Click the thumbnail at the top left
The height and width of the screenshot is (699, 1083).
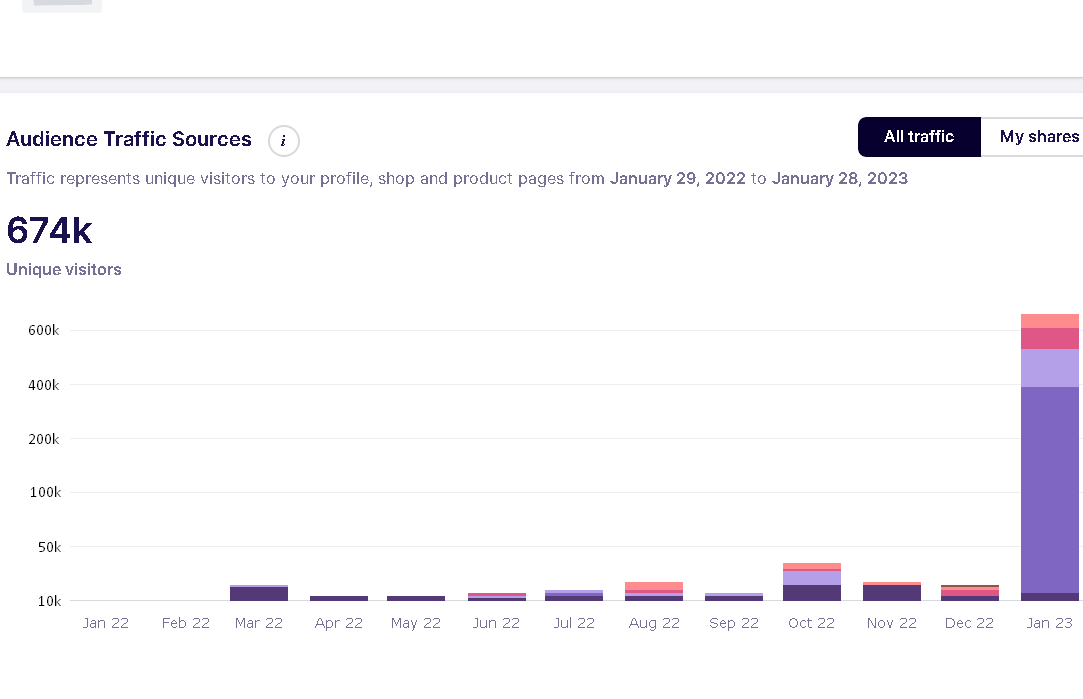click(61, 5)
